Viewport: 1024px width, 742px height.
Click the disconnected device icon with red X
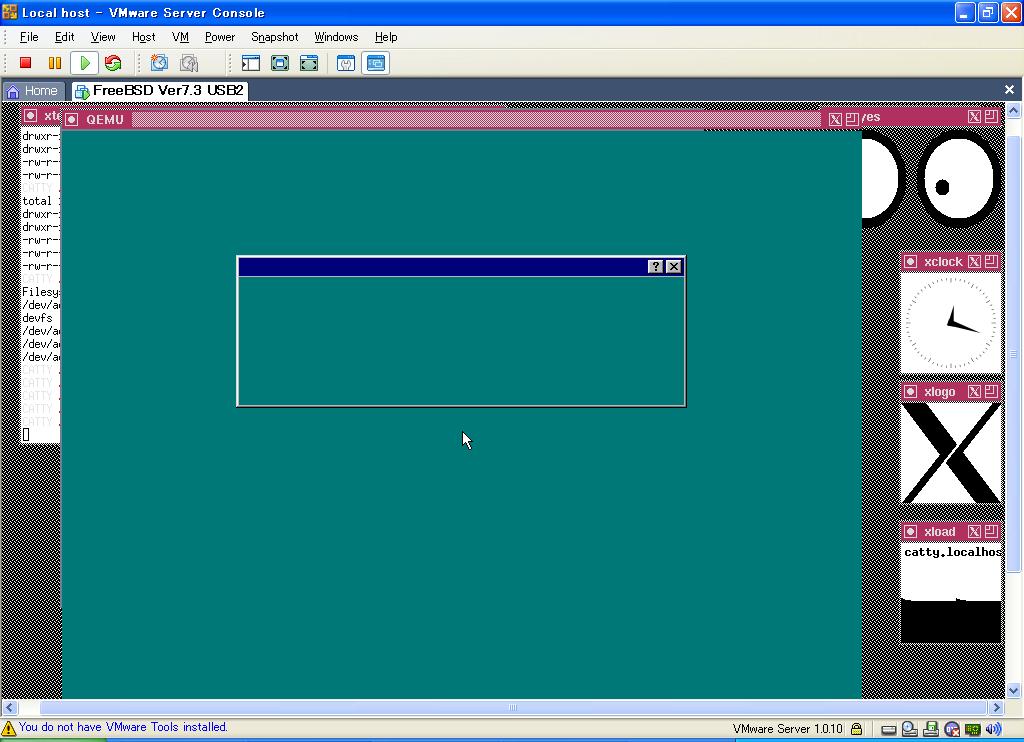[x=952, y=729]
